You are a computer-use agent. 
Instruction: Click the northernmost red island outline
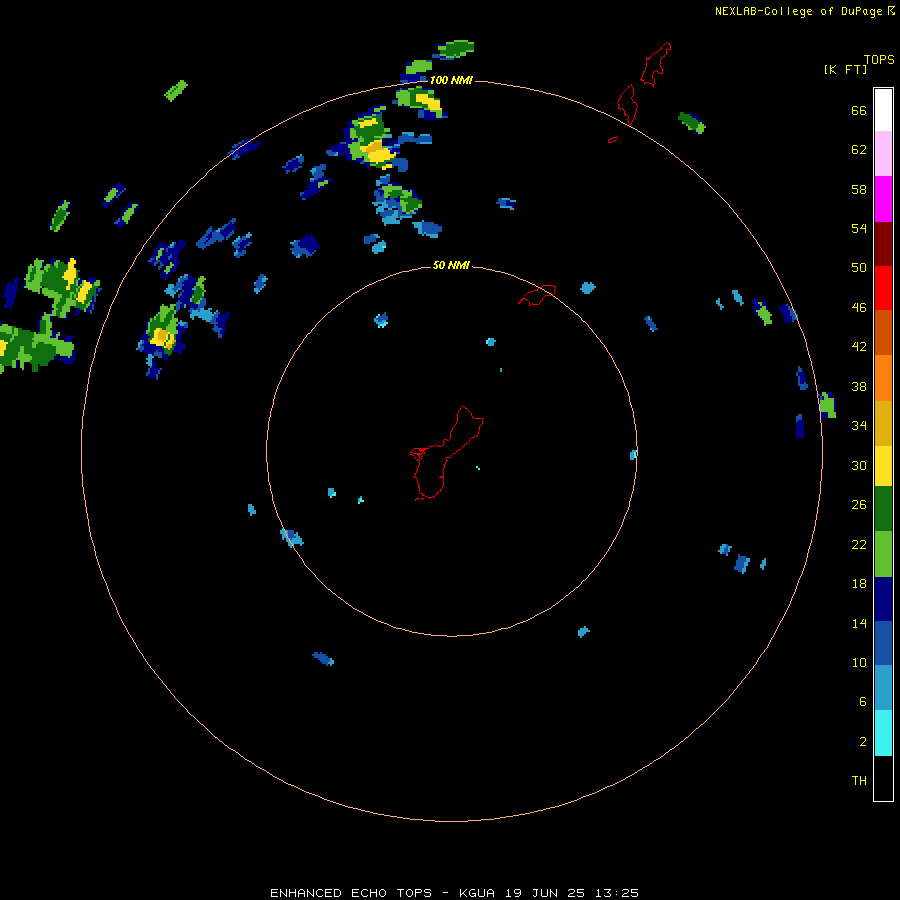[655, 64]
